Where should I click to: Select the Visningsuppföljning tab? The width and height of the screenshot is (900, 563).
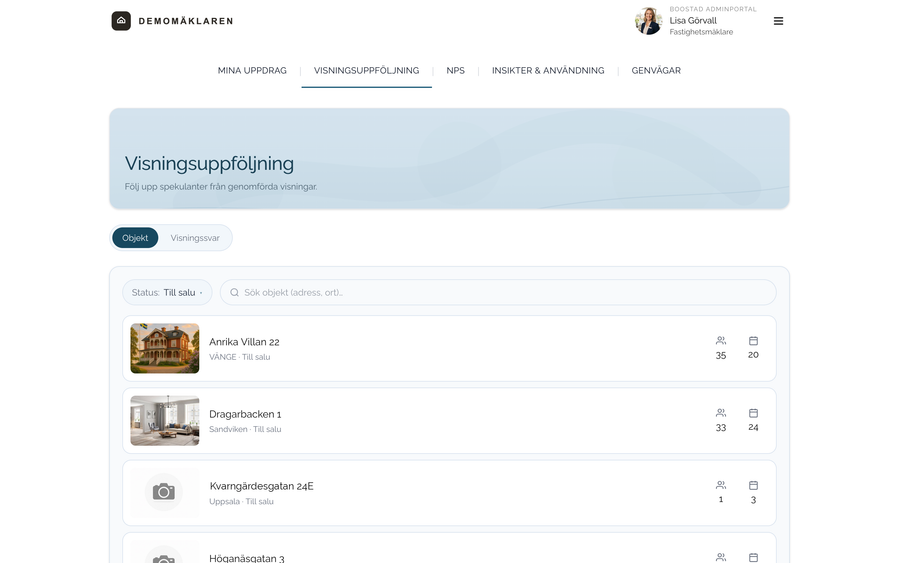pos(366,71)
